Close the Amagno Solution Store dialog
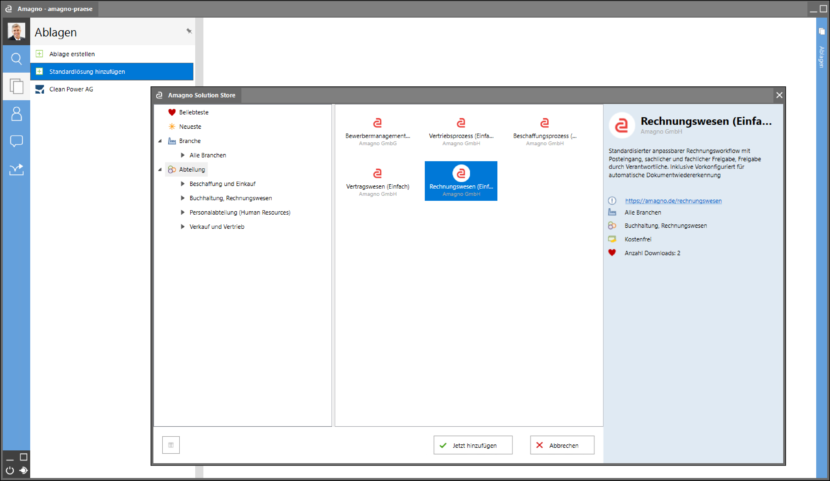830x481 pixels. (x=779, y=95)
